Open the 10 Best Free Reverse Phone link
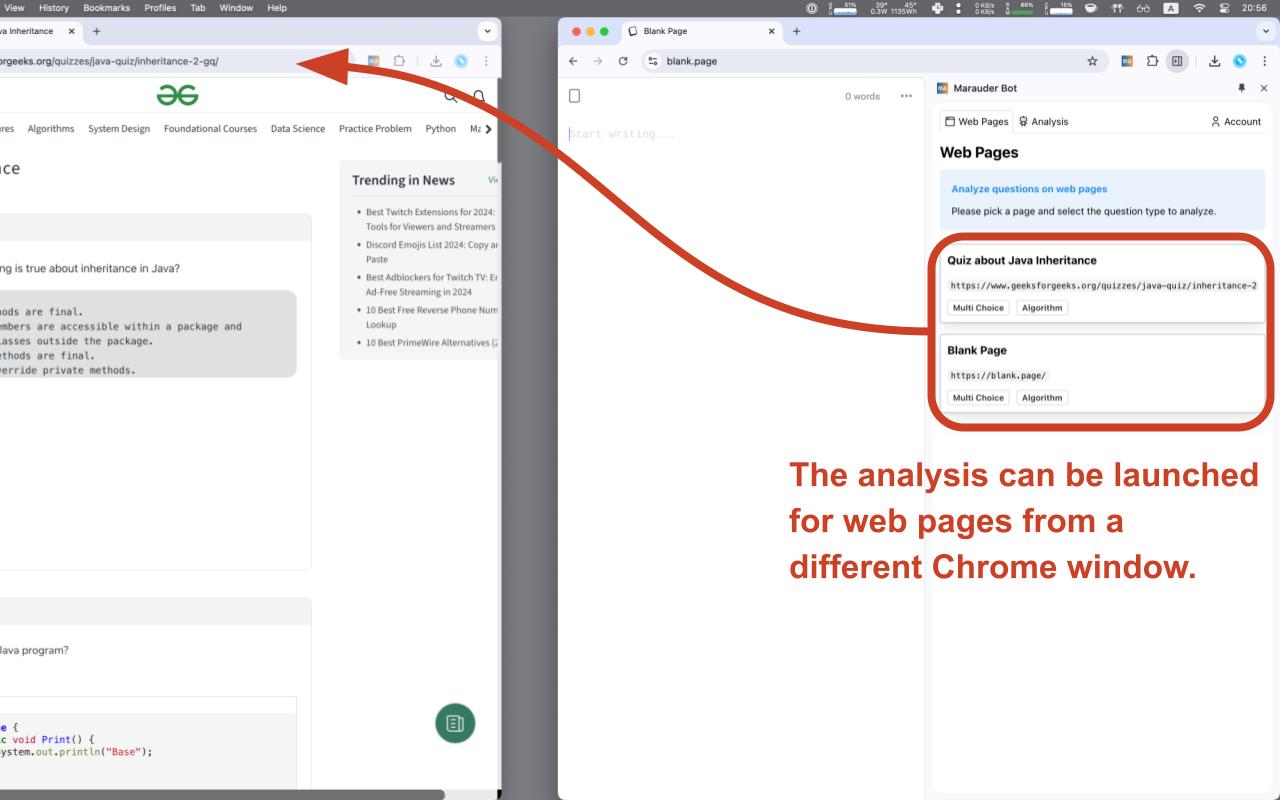Viewport: 1280px width, 800px height. 432,318
